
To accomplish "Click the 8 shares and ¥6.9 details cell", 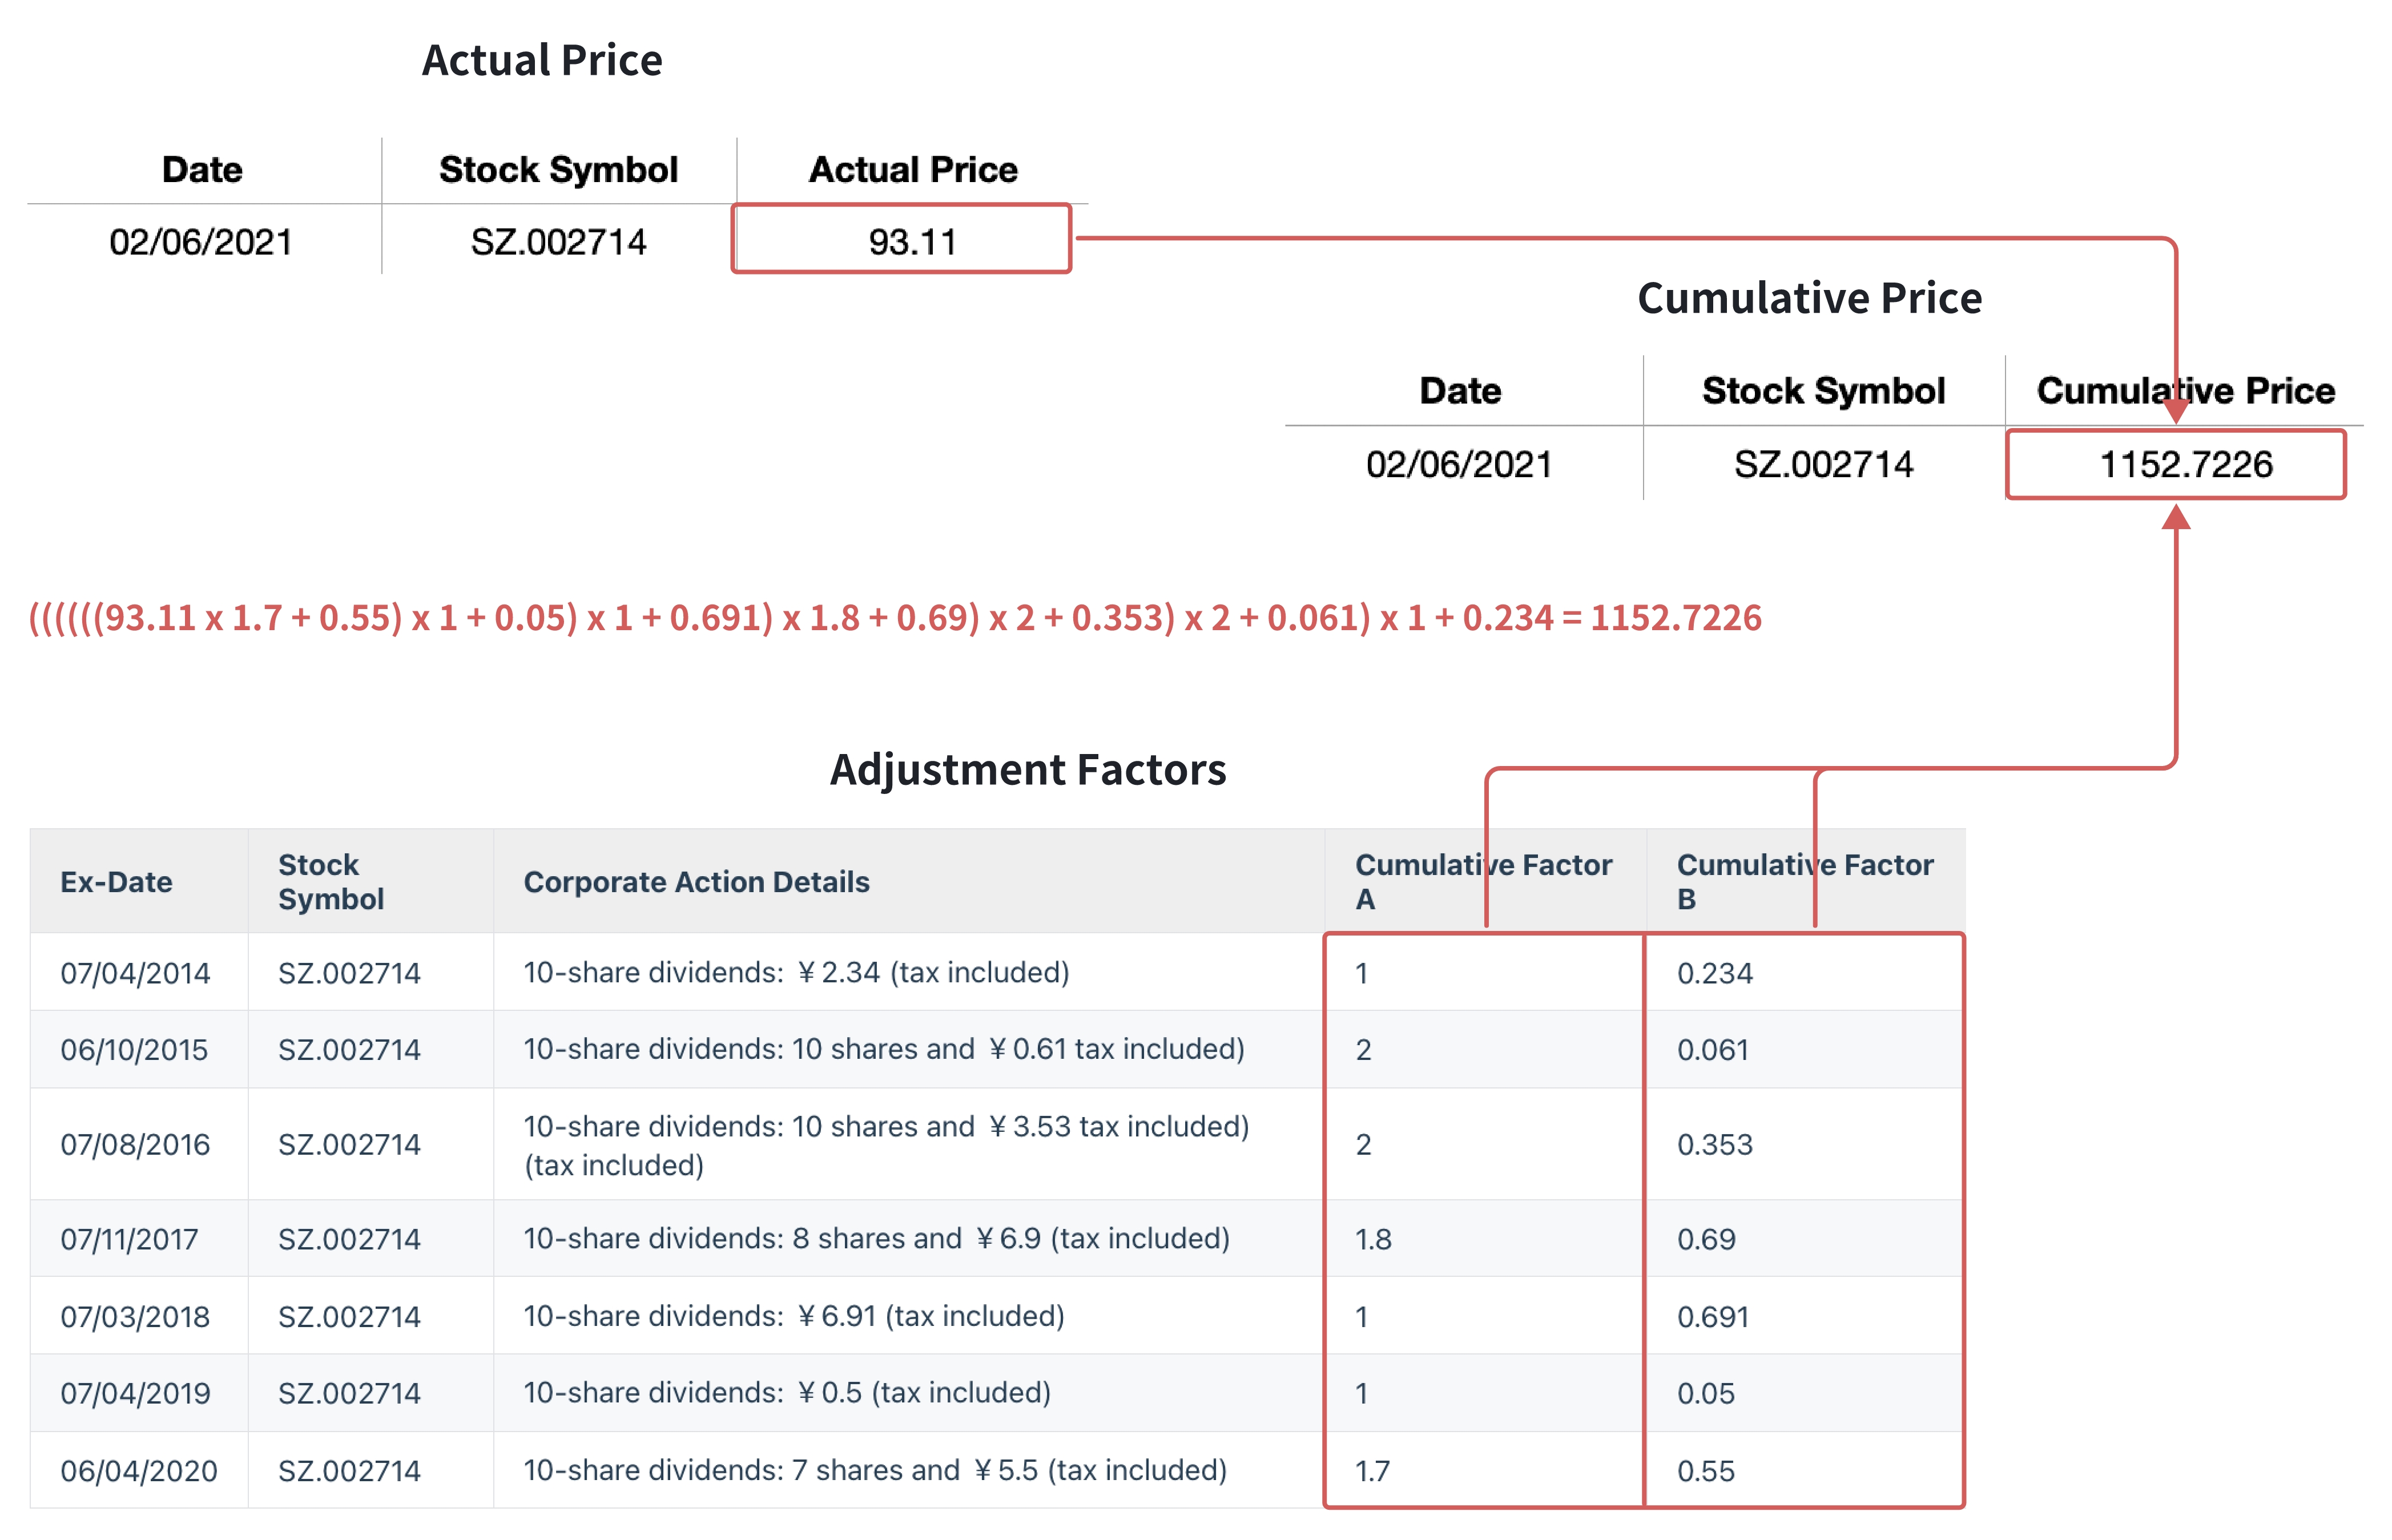I will [876, 1239].
